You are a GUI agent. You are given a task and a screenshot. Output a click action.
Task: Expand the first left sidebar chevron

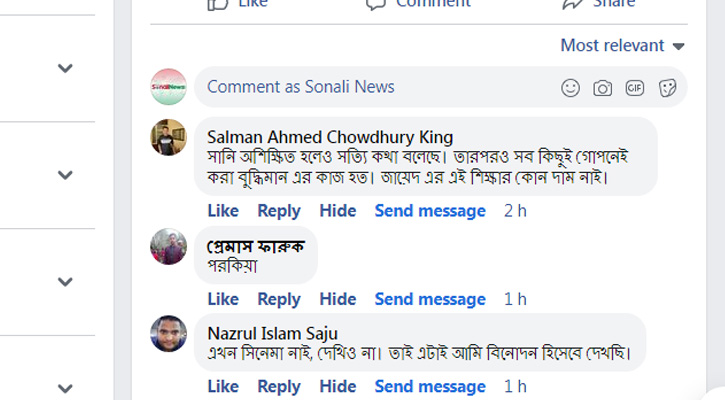tap(65, 68)
